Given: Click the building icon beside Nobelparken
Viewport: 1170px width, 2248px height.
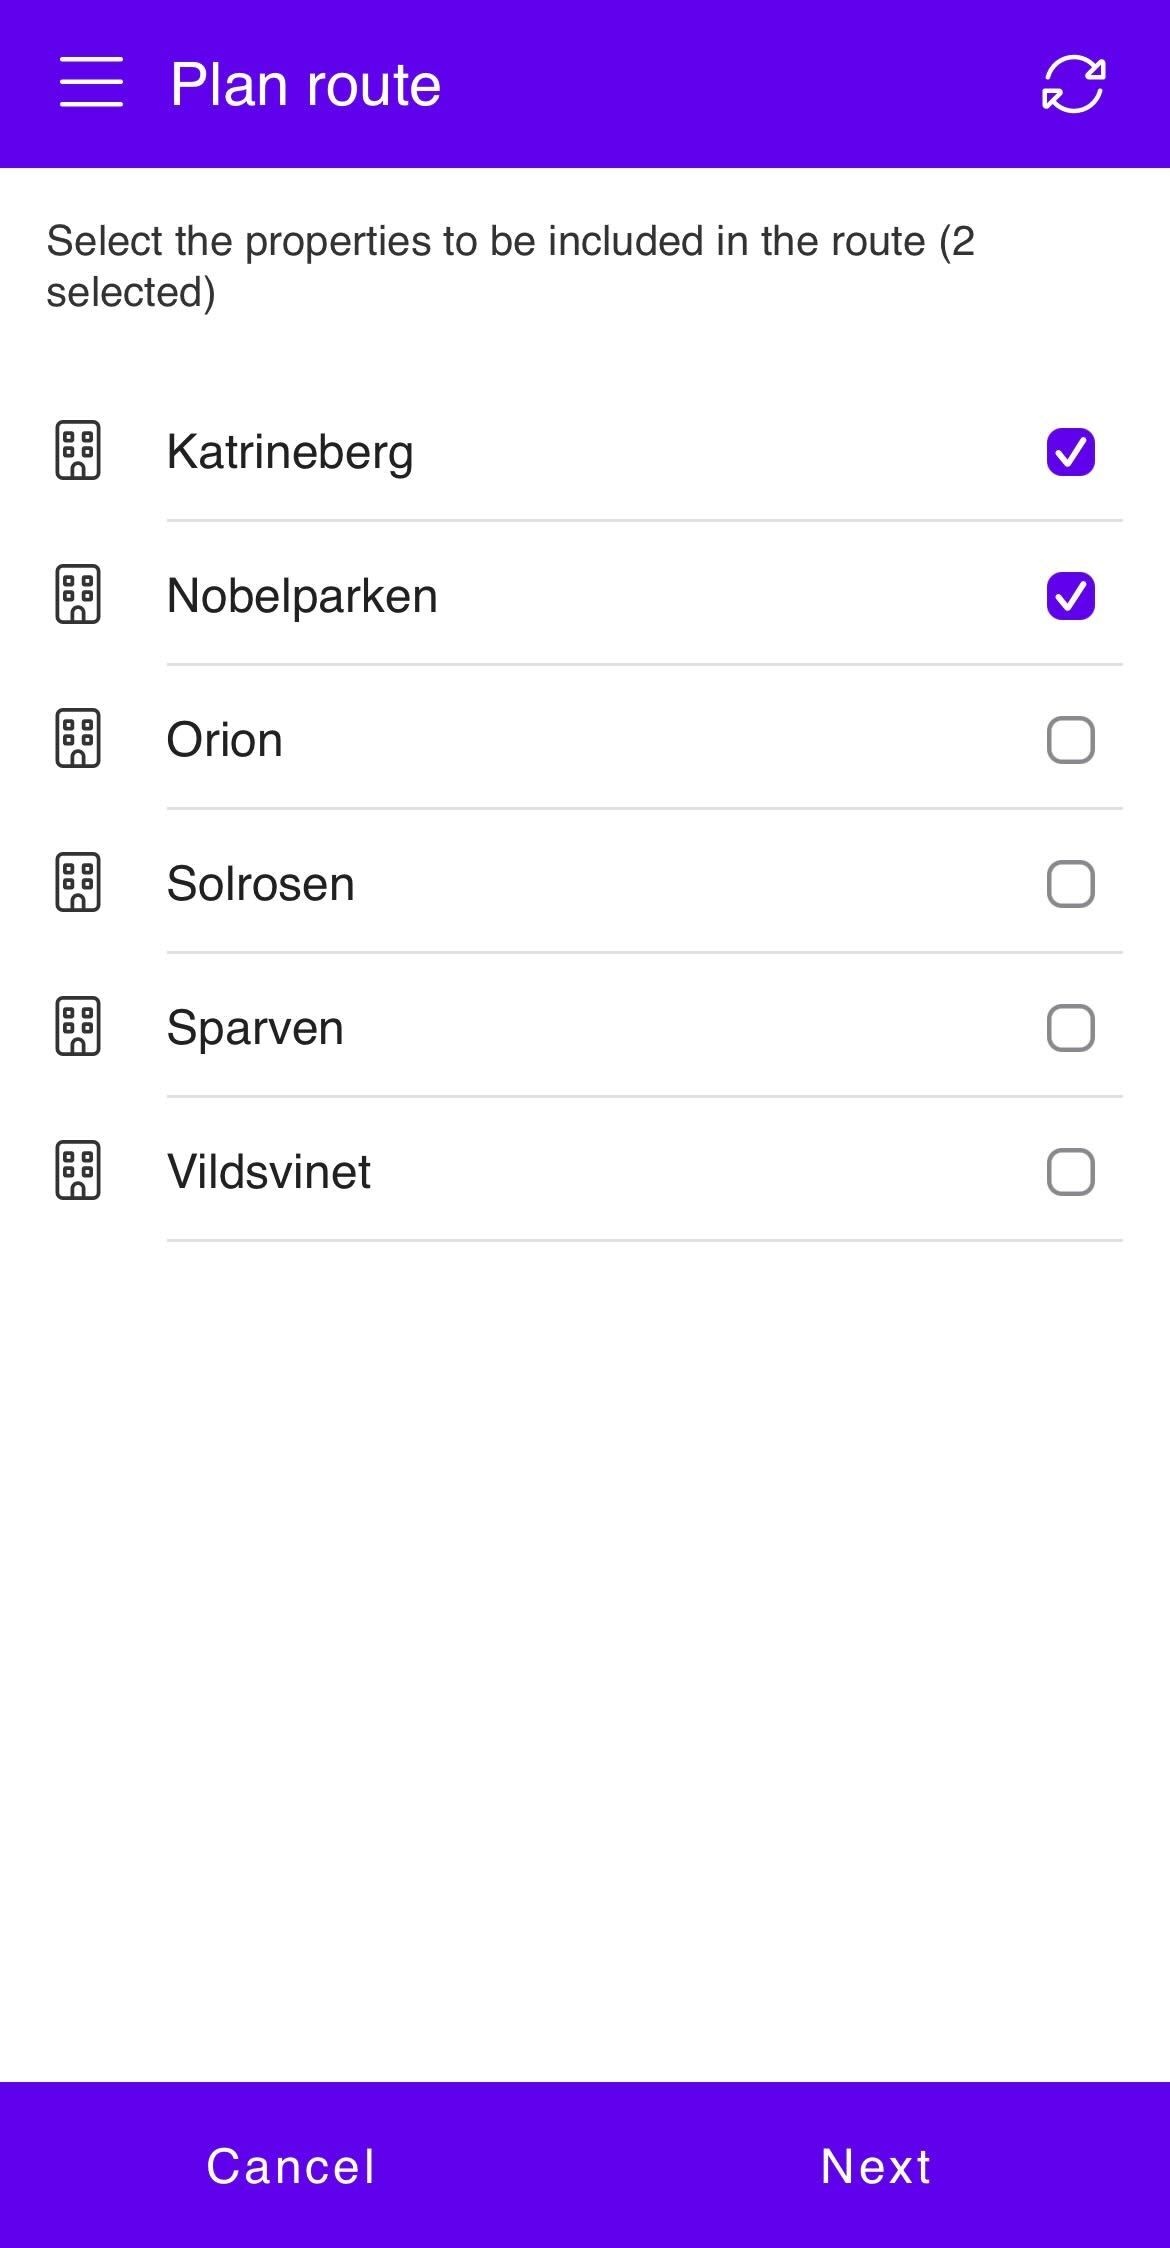Looking at the screenshot, I should (x=78, y=595).
